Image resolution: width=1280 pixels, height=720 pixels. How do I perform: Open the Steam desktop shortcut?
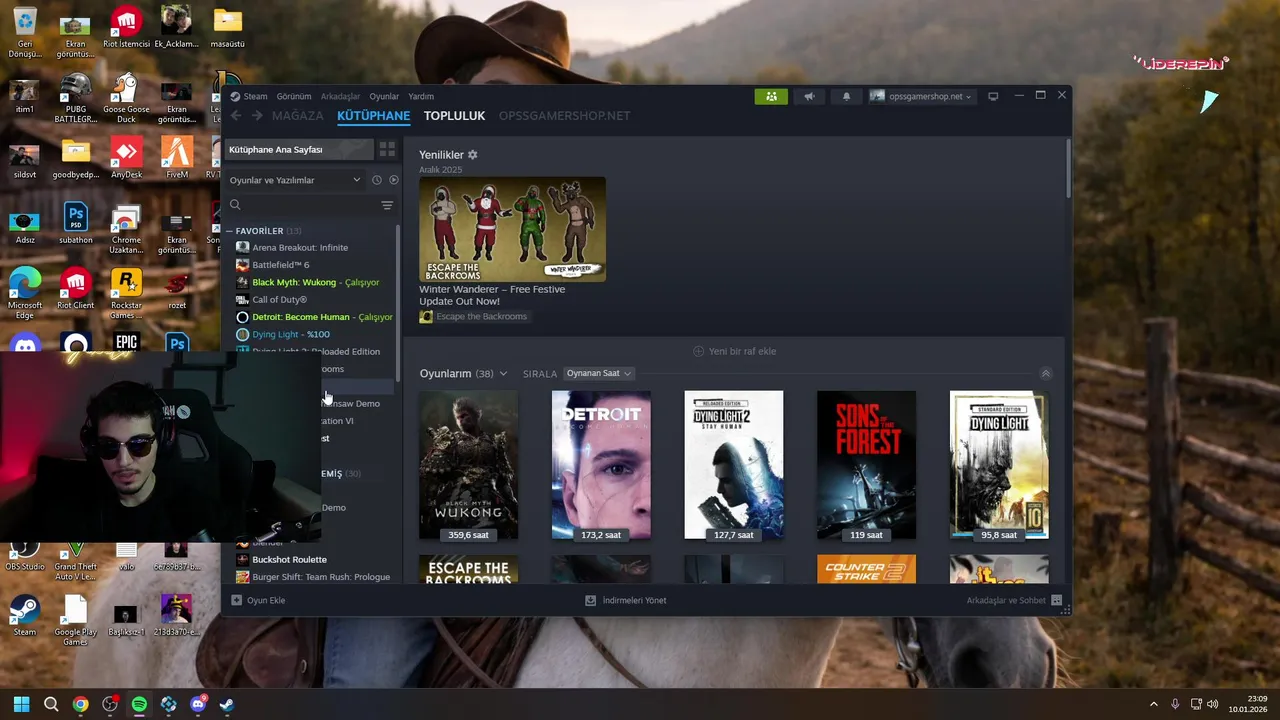(x=25, y=615)
